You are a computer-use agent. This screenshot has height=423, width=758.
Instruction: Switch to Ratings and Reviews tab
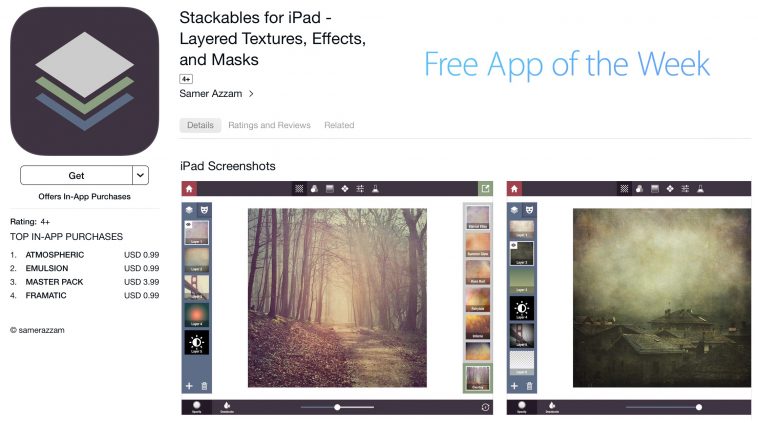[x=269, y=125]
